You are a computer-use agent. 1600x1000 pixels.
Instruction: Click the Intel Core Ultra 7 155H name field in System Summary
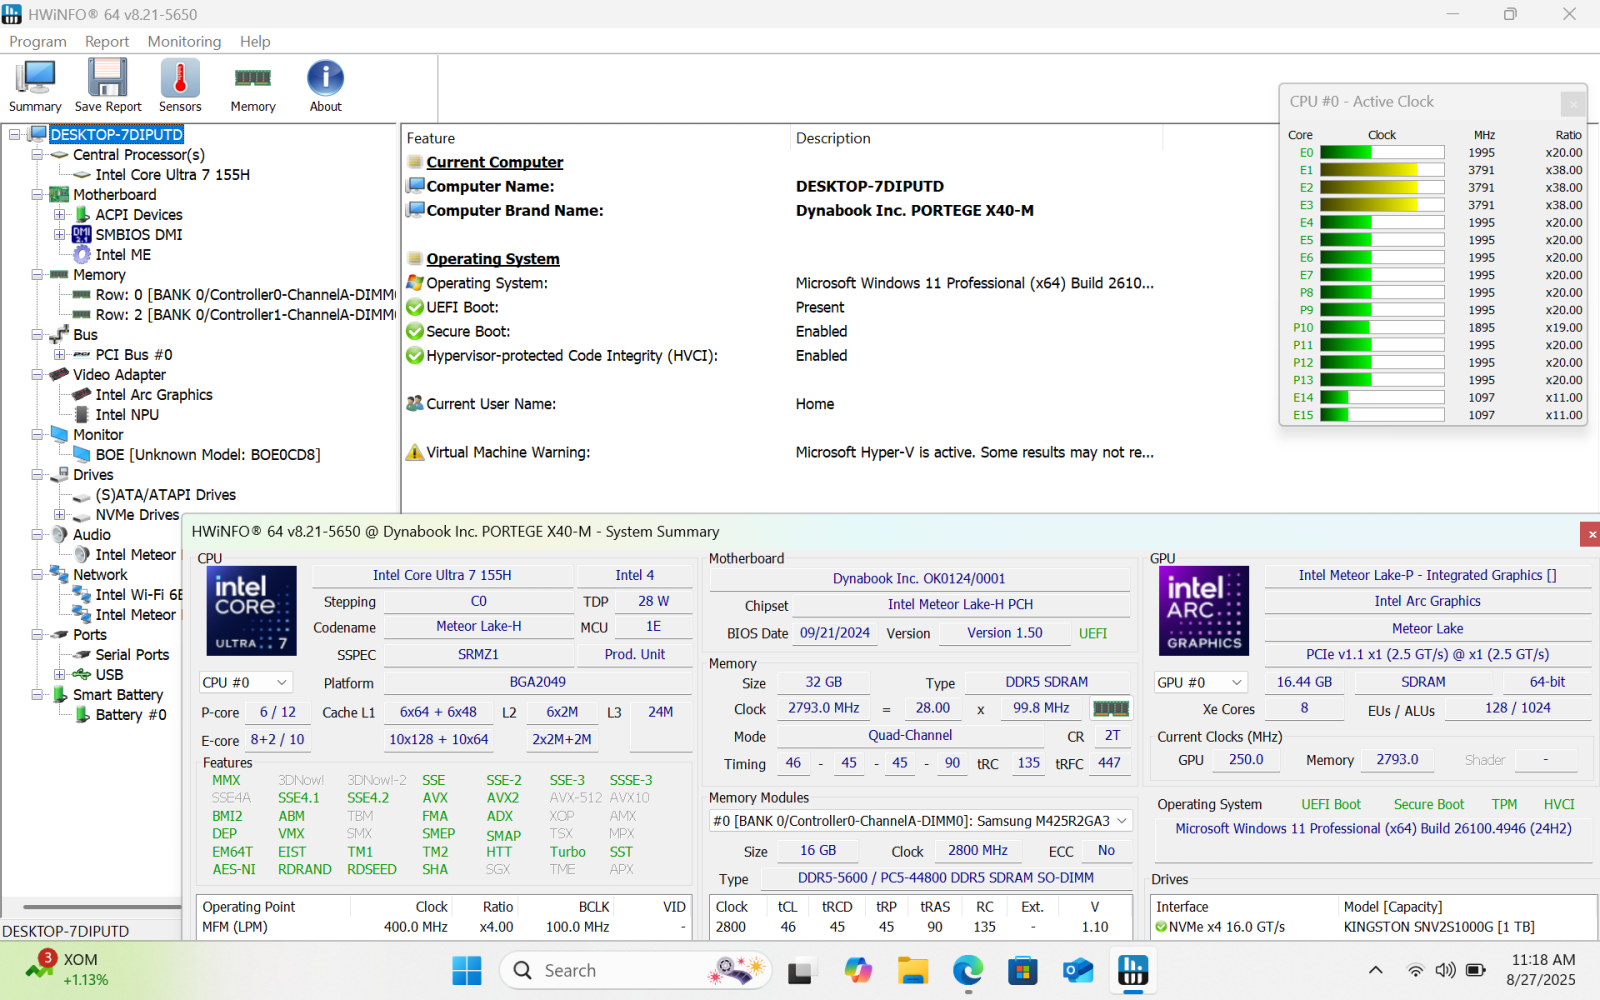pos(442,575)
